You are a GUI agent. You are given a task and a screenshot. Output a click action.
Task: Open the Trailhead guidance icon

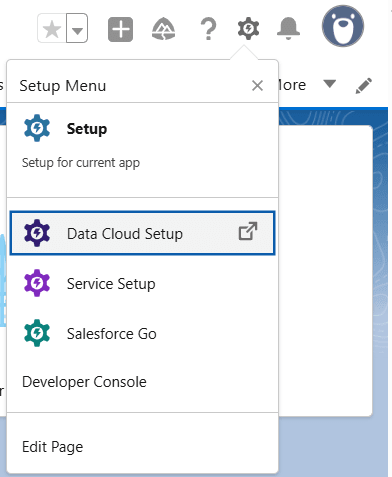pos(164,29)
